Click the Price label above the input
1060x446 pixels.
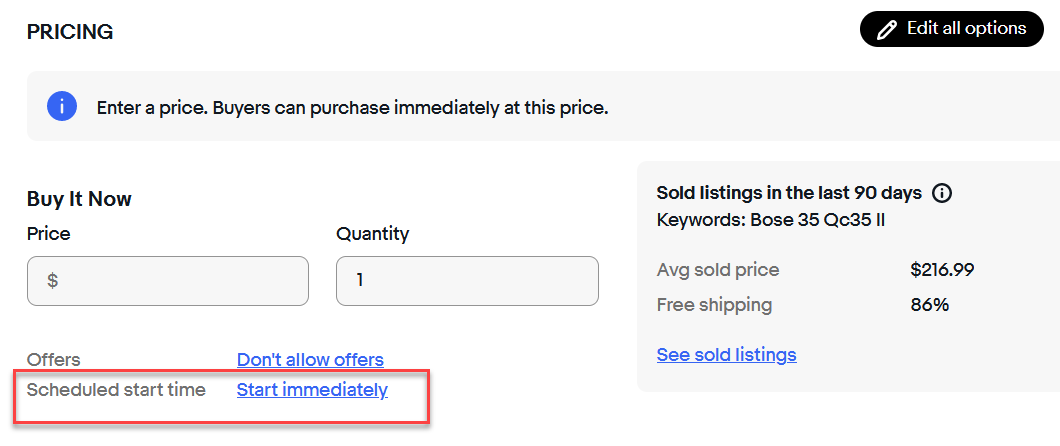click(48, 234)
